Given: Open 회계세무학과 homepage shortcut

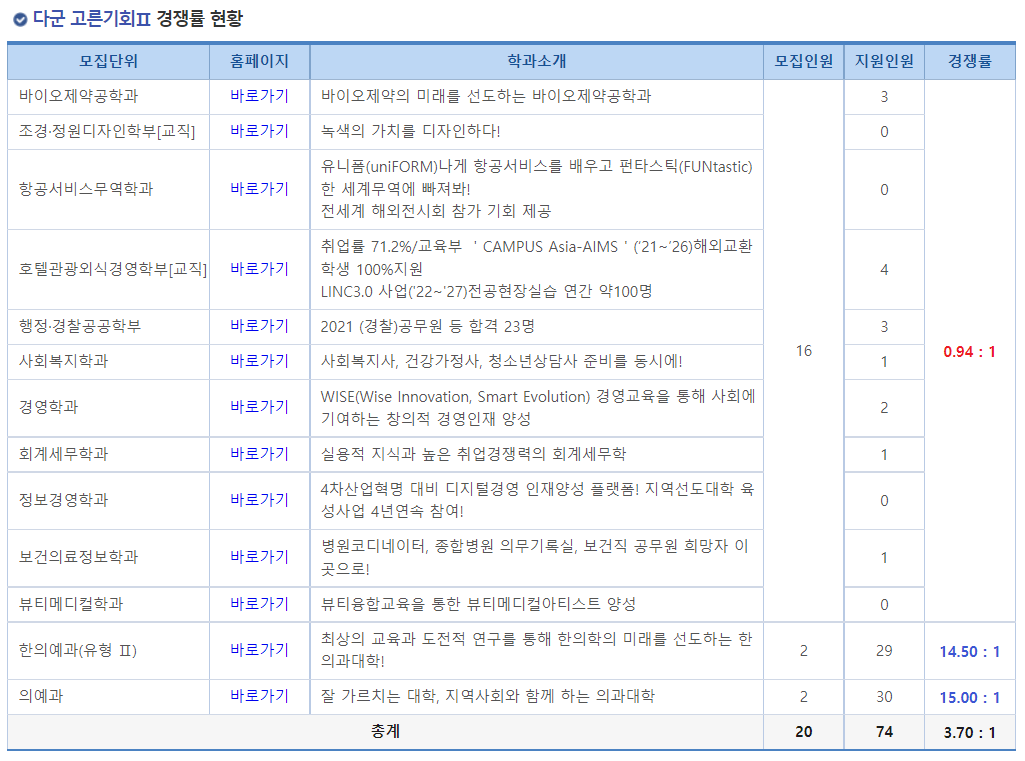Looking at the screenshot, I should click(258, 453).
